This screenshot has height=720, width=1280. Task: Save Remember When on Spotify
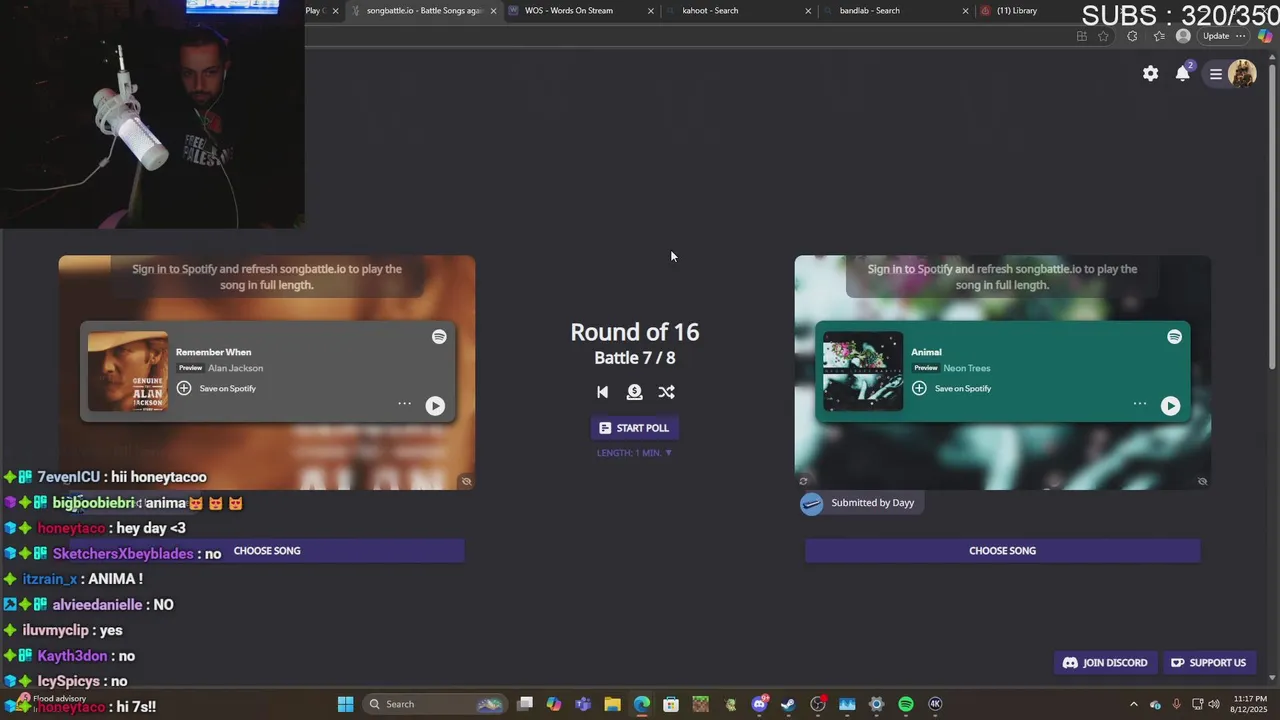click(216, 388)
